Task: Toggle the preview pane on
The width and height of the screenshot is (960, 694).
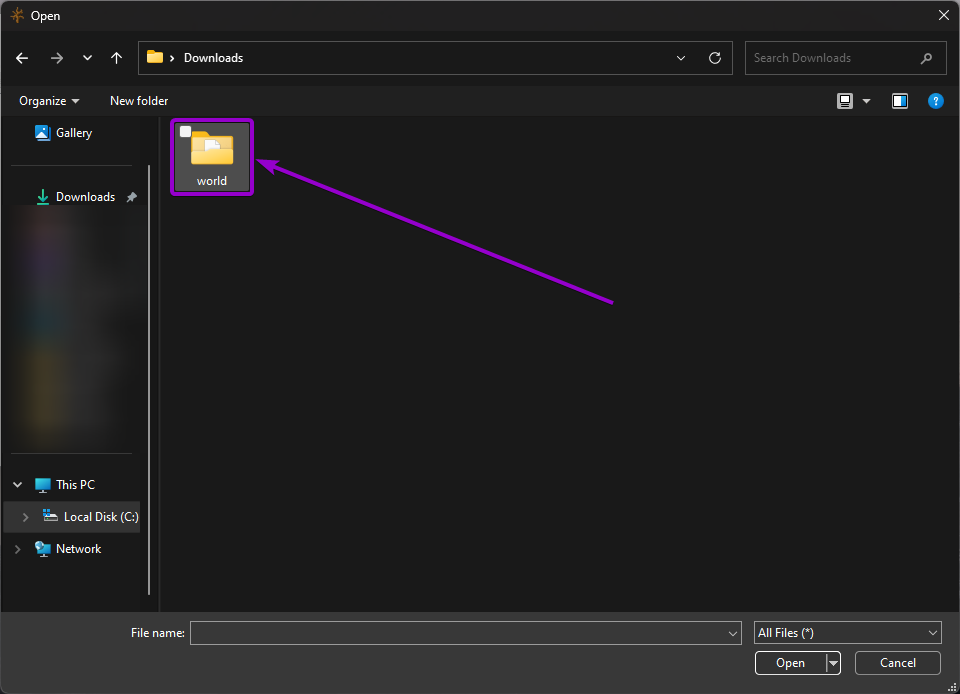Action: click(899, 100)
